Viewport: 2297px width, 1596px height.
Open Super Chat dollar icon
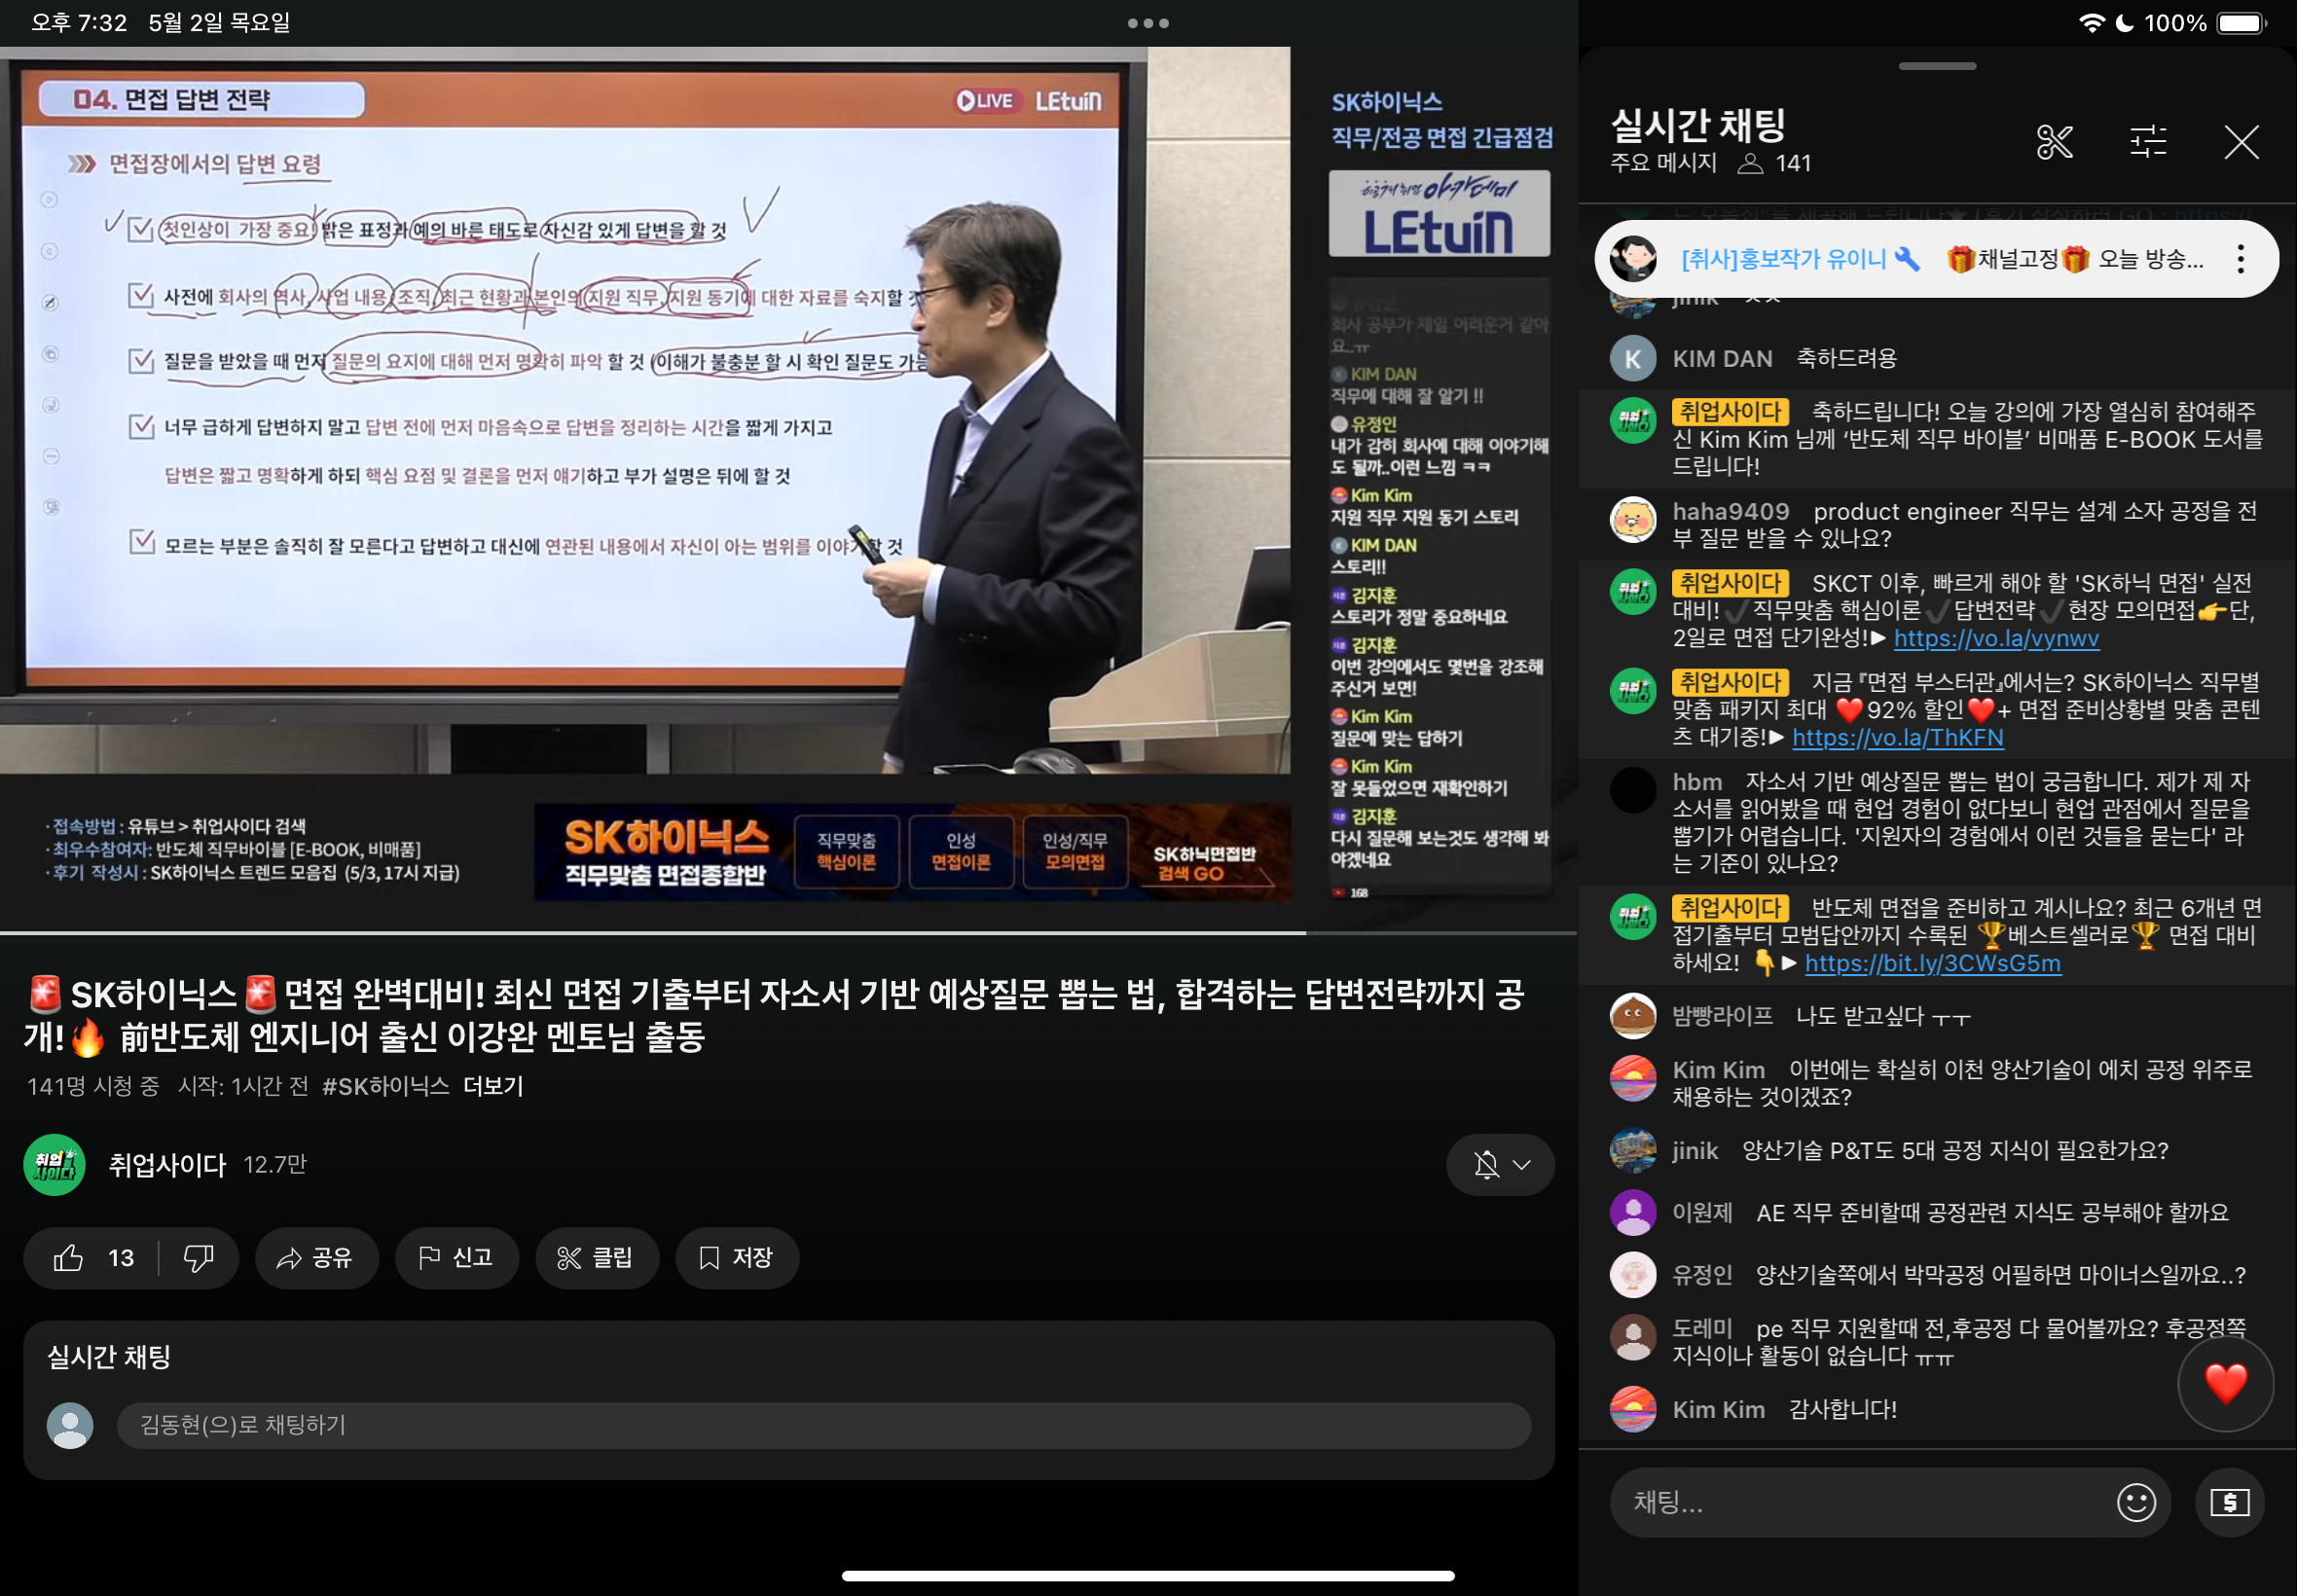2229,1502
